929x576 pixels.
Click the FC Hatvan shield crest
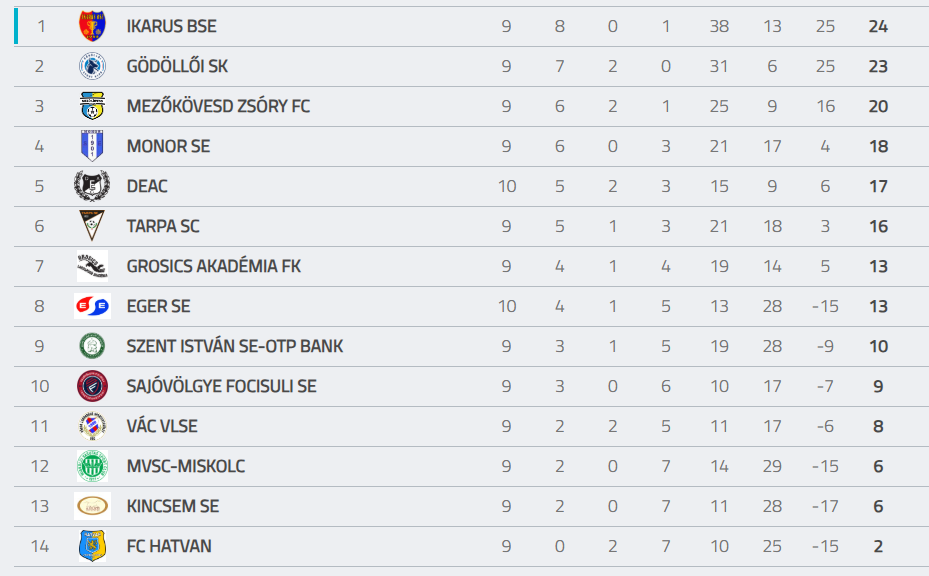coord(92,546)
